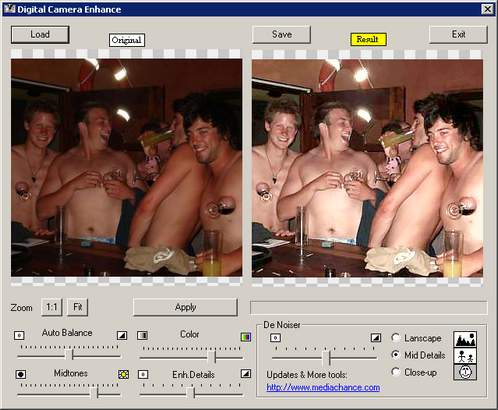
Task: Click the Auto Balance minimum icon
Action: (19, 335)
